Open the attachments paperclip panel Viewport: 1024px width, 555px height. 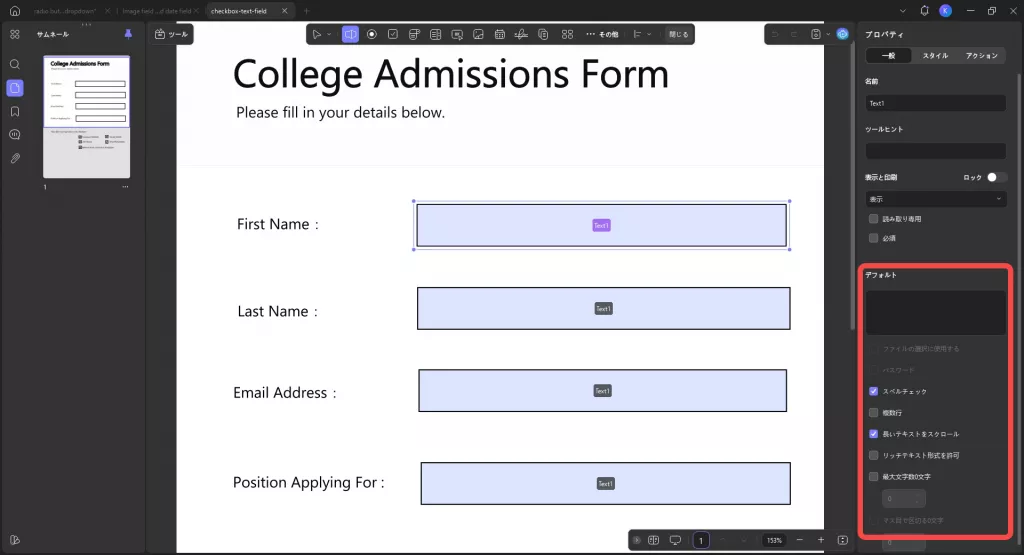[x=15, y=159]
